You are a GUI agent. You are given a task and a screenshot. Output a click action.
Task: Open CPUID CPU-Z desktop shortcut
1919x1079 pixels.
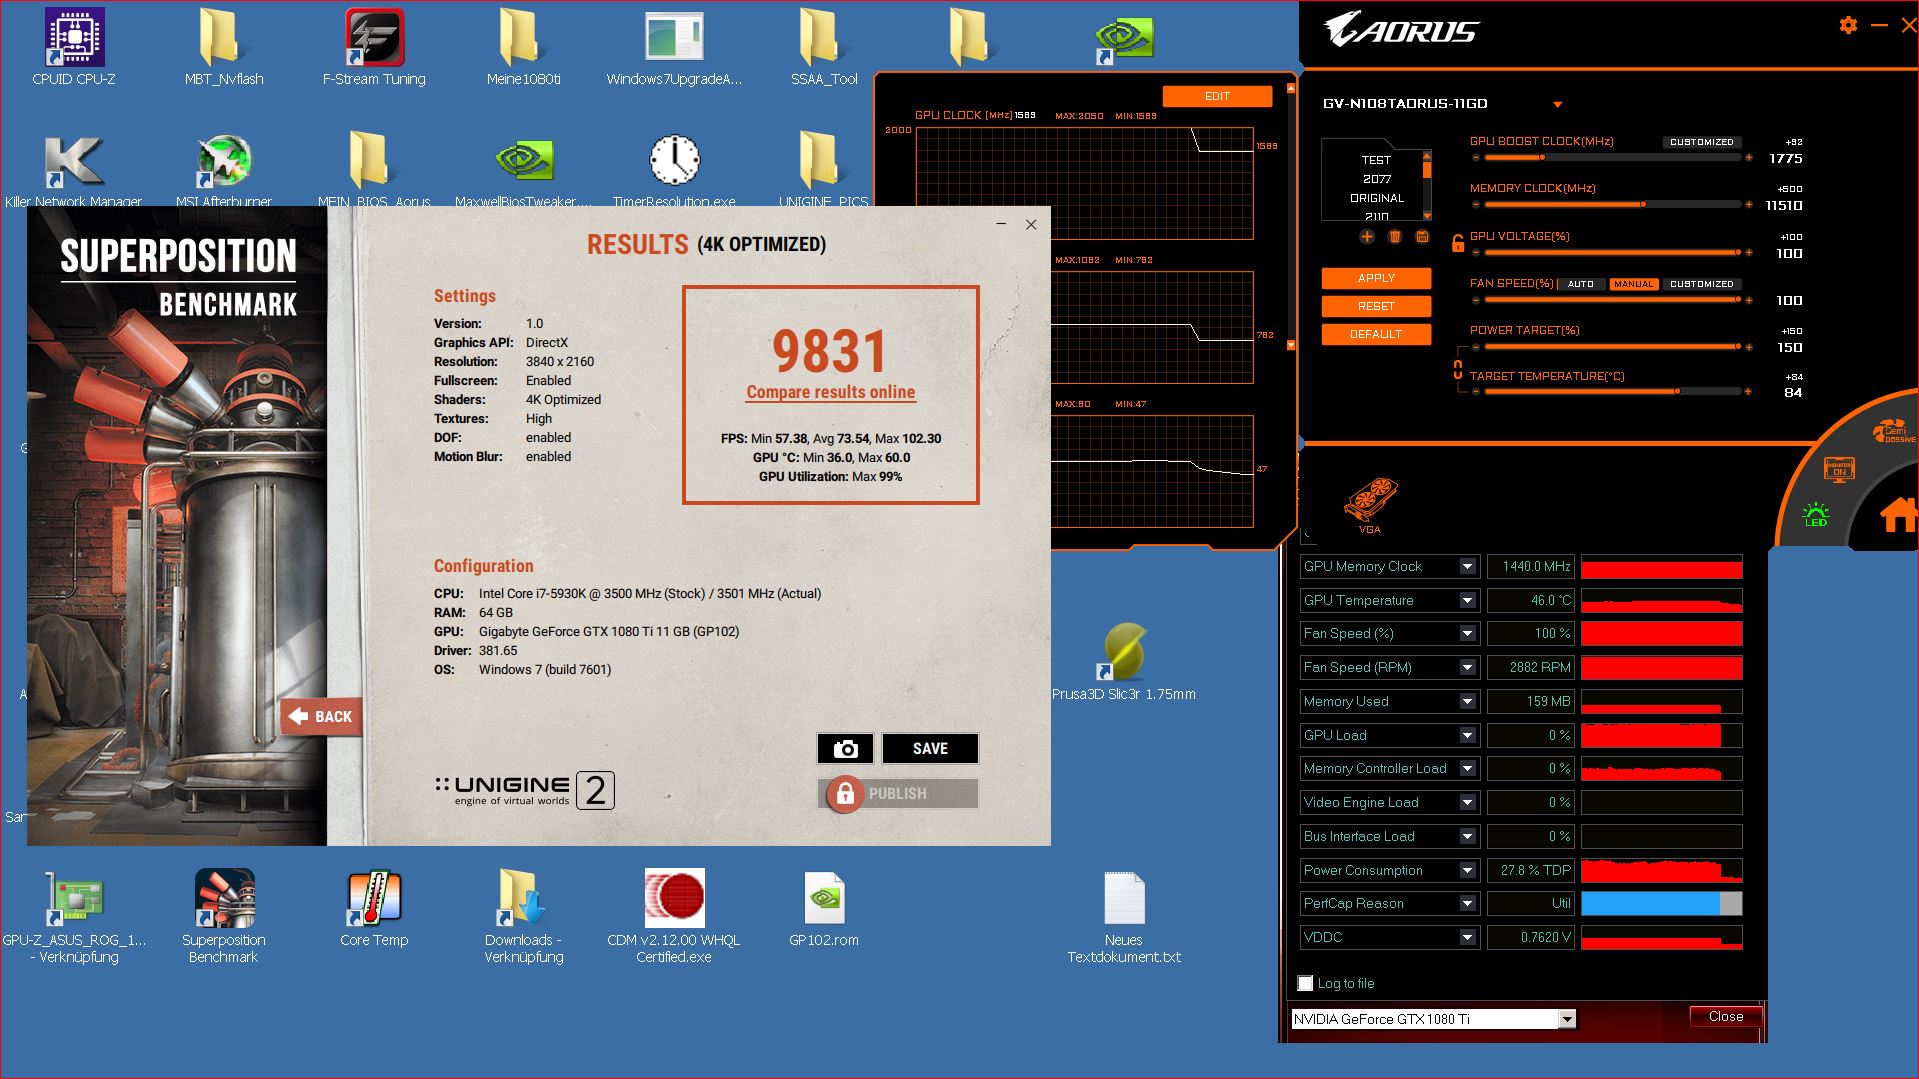coord(74,47)
